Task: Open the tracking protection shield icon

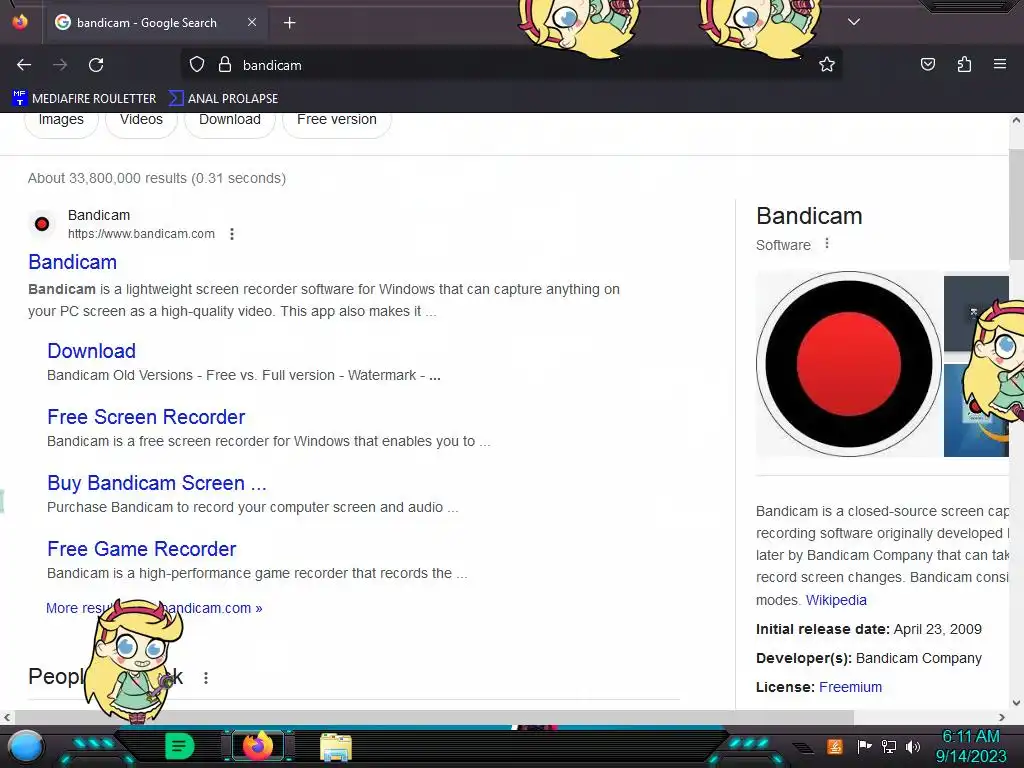Action: (x=197, y=64)
